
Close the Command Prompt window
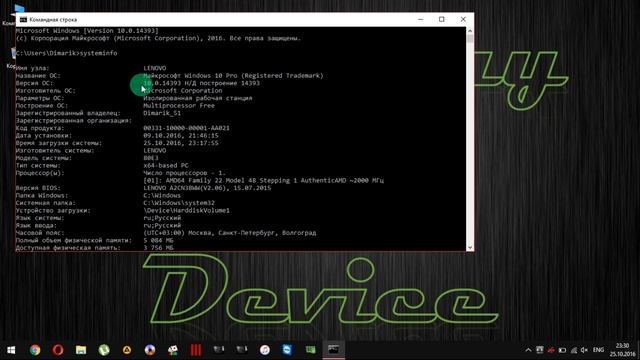463,20
